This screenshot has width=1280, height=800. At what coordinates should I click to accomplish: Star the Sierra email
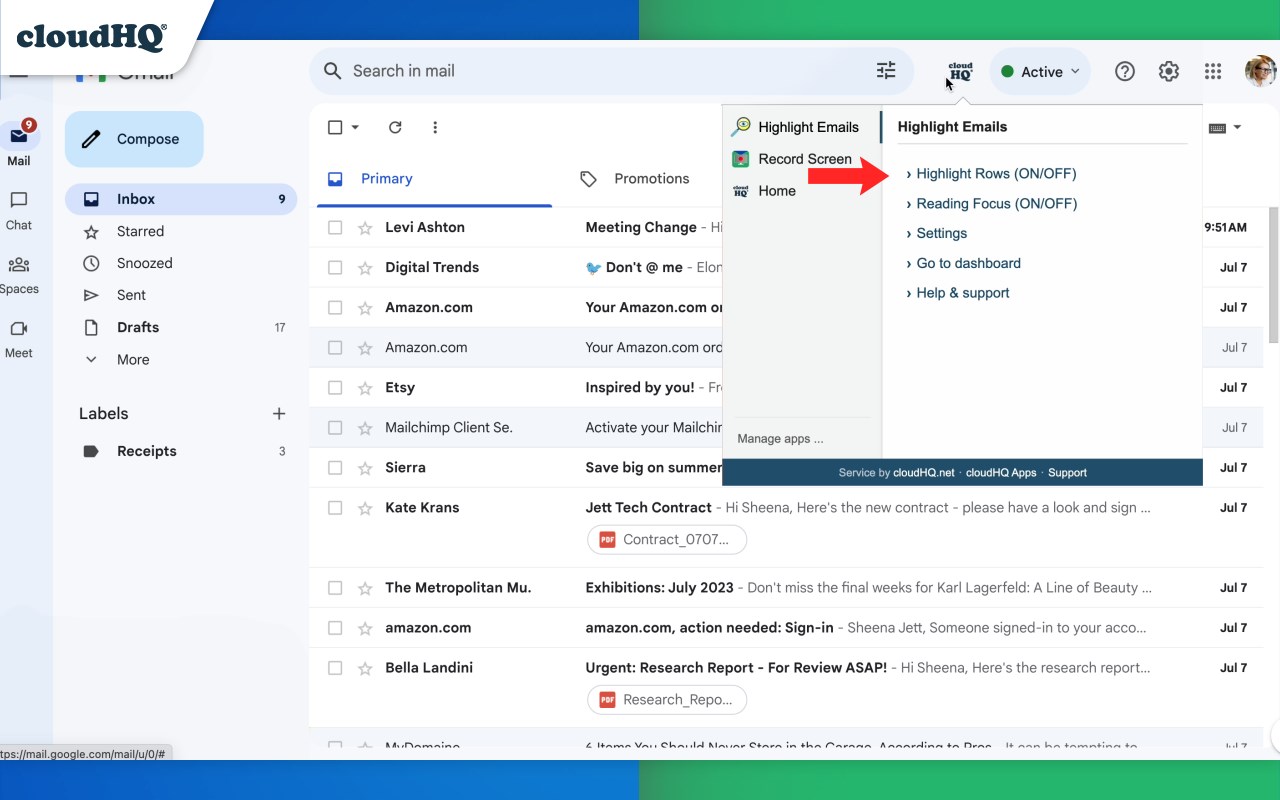(365, 467)
